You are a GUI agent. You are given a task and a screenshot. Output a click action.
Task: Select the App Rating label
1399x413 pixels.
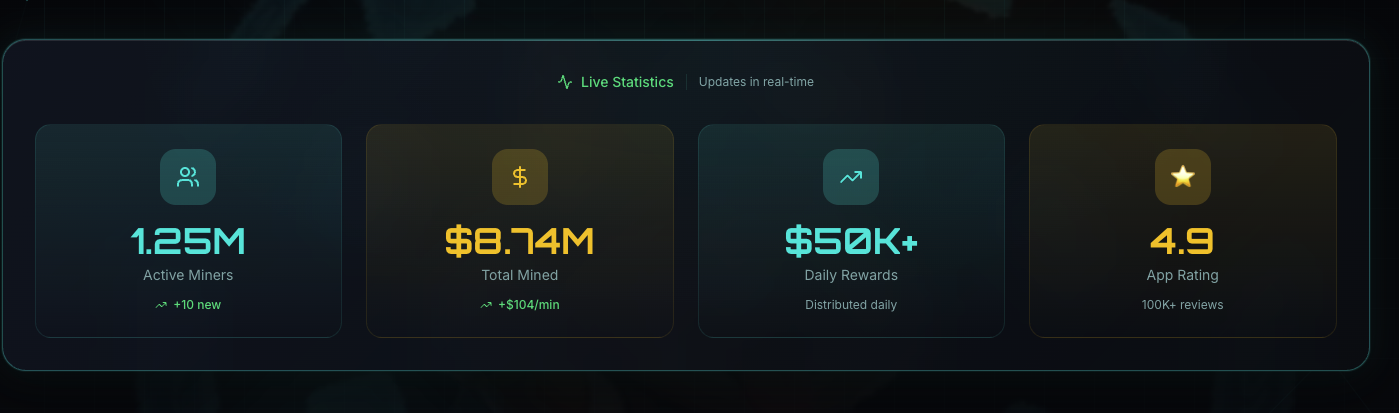coord(1182,275)
